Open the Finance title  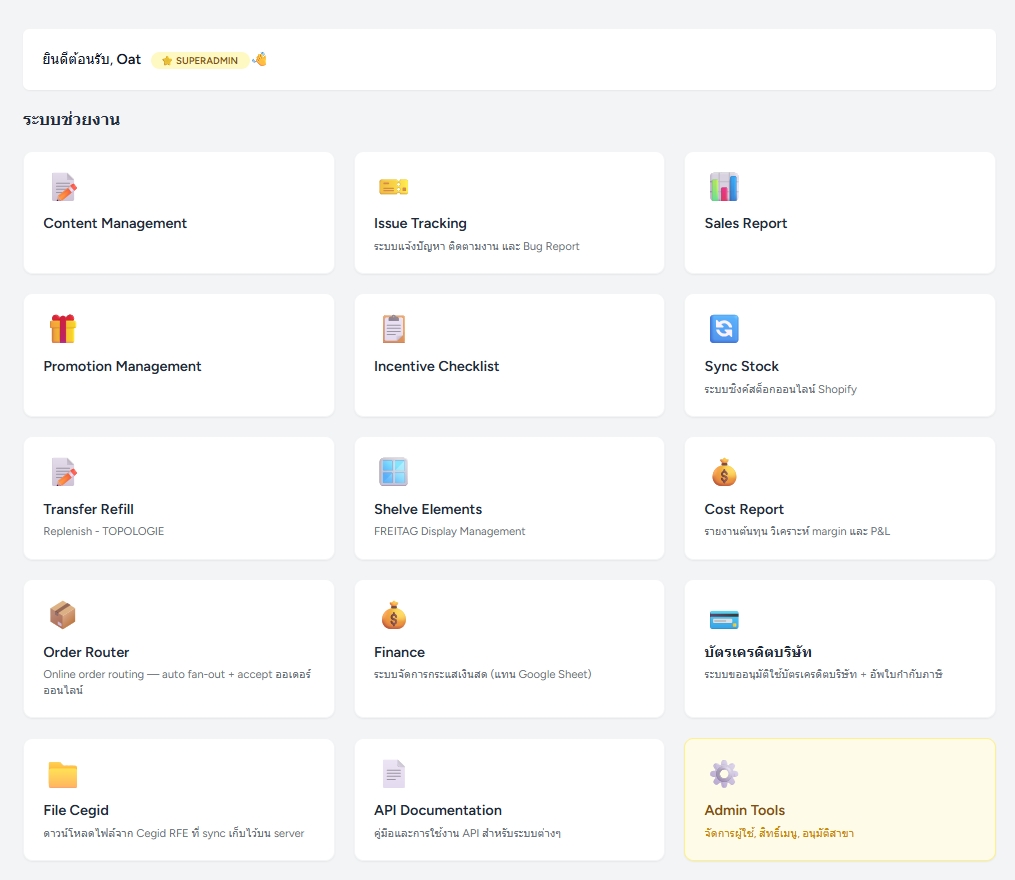399,653
